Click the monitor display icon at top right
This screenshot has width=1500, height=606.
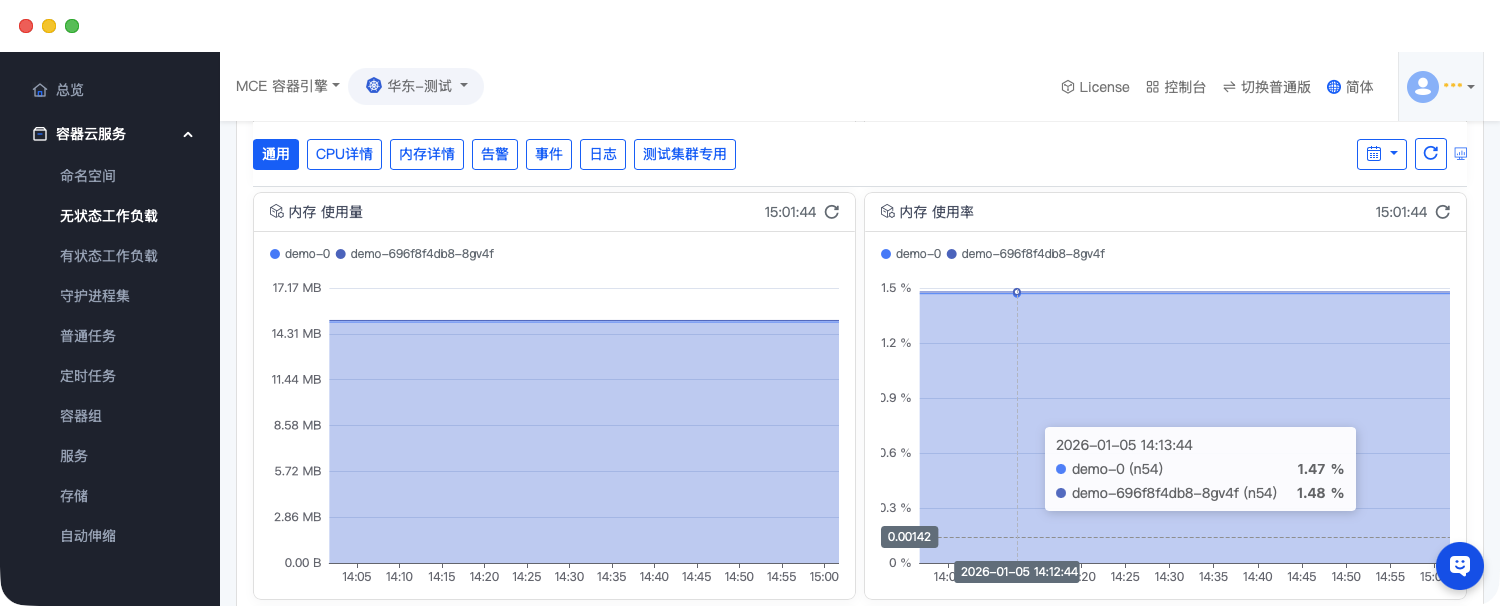pyautogui.click(x=1460, y=154)
